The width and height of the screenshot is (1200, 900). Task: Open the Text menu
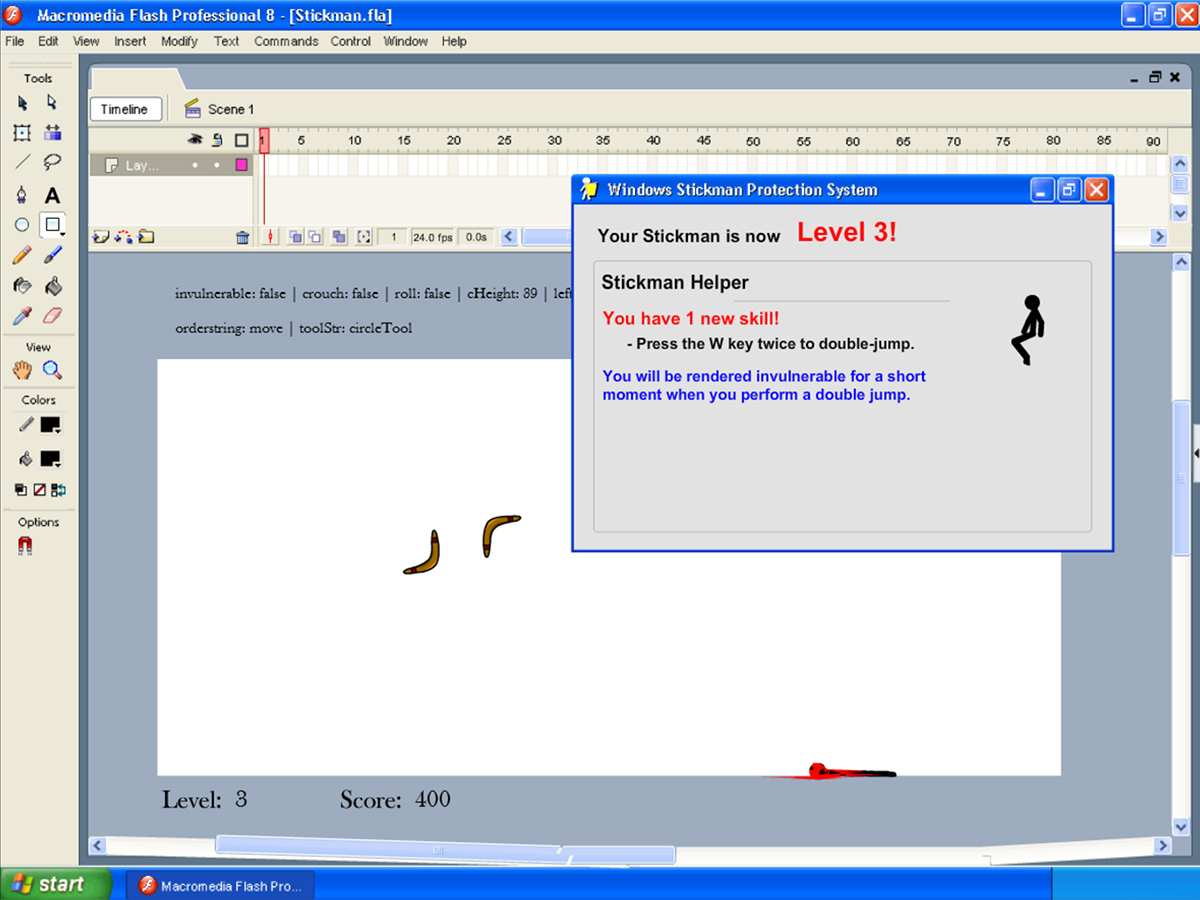tap(227, 41)
